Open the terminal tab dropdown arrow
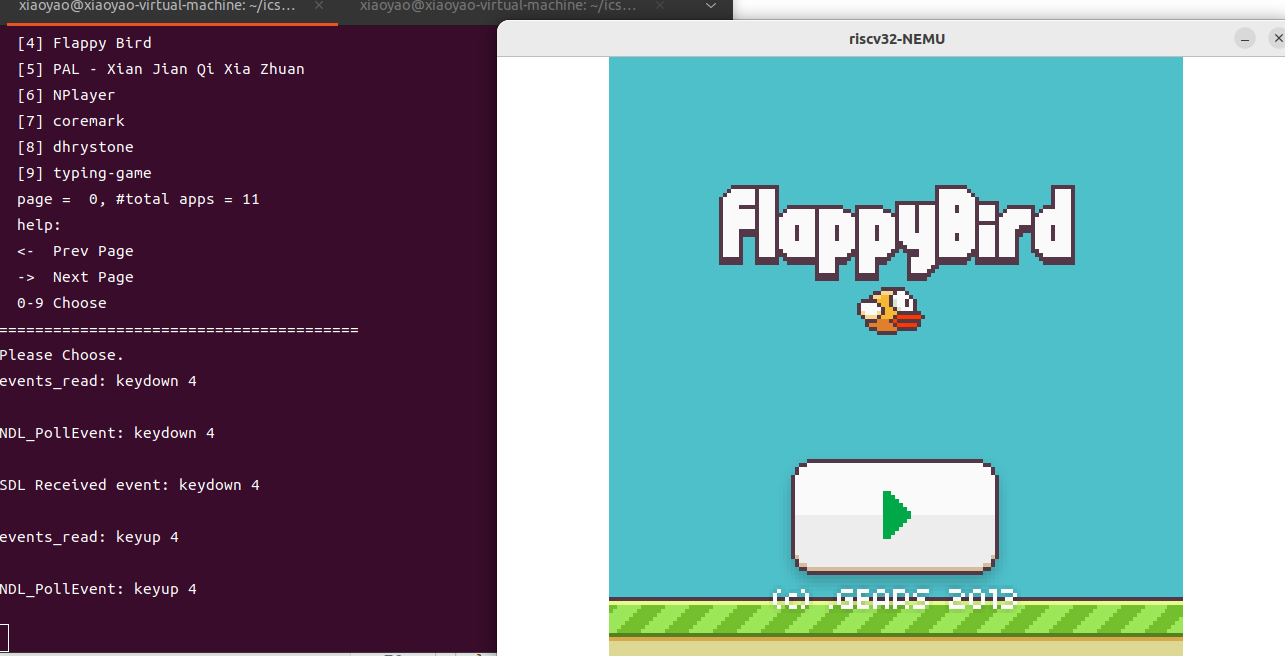The image size is (1285, 656). [711, 6]
